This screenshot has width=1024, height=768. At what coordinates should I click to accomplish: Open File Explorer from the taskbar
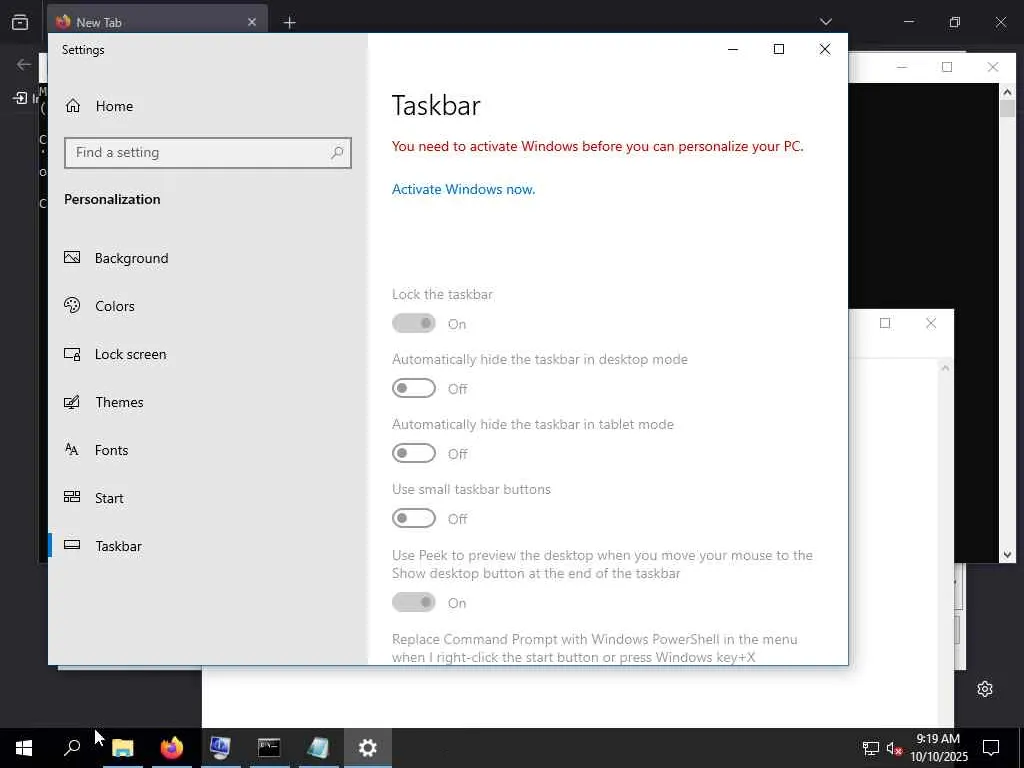click(122, 748)
